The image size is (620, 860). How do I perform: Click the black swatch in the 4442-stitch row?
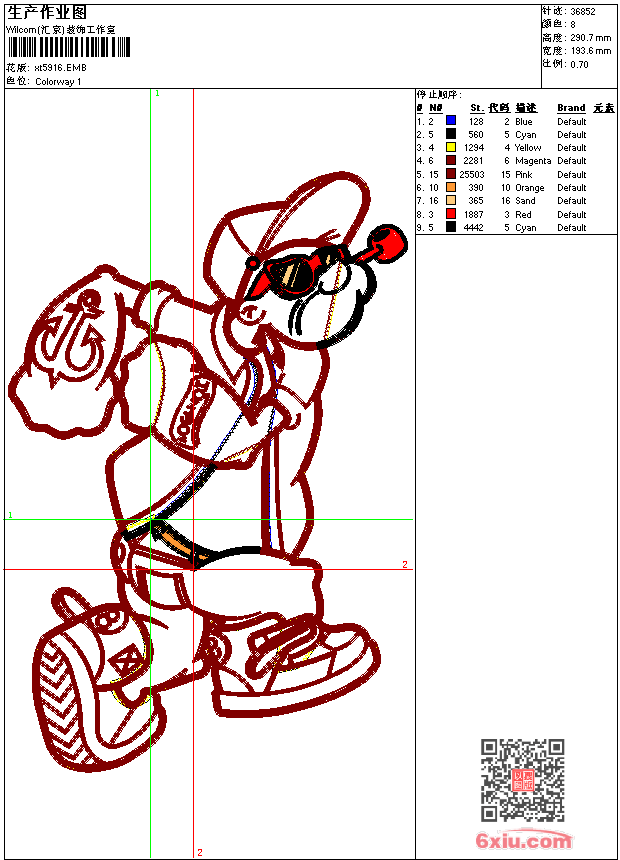click(451, 228)
